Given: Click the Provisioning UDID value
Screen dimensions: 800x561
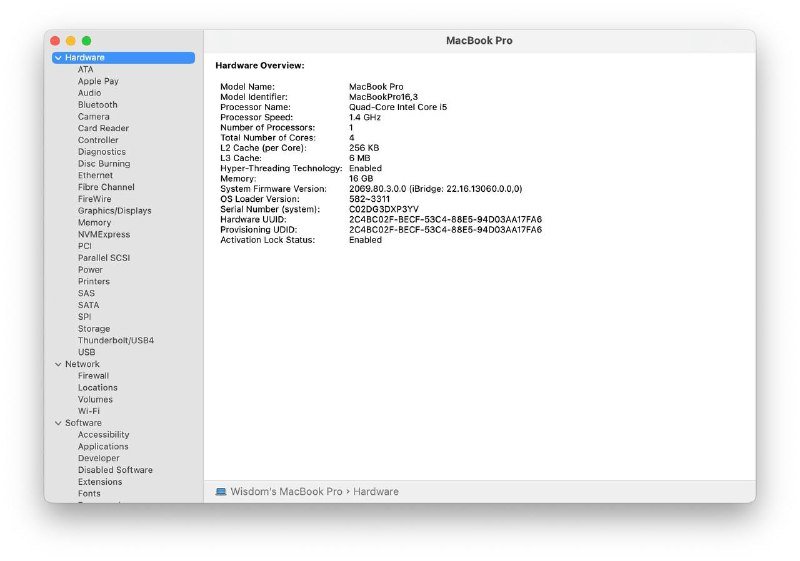Looking at the screenshot, I should 445,230.
